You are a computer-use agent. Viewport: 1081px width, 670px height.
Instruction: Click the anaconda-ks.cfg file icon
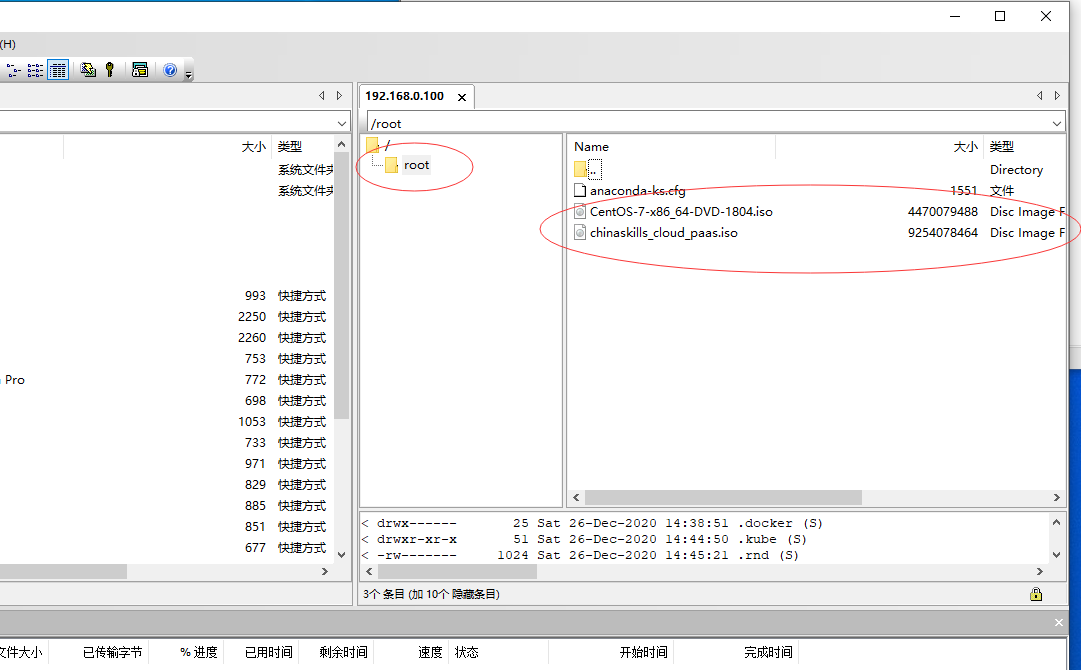point(580,191)
